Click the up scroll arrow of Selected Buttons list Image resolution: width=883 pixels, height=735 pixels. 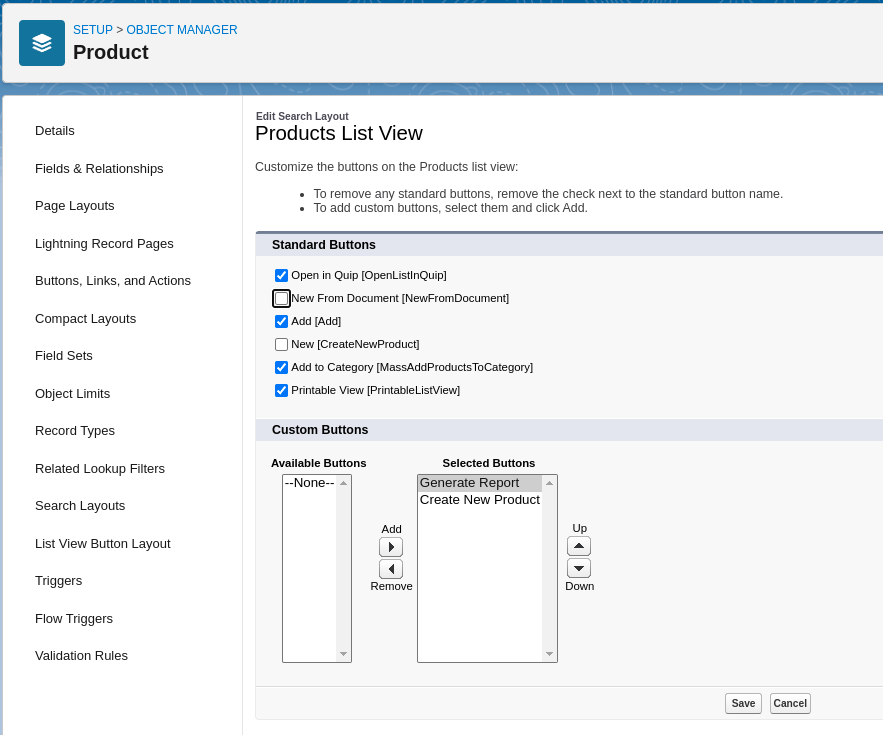pos(549,482)
